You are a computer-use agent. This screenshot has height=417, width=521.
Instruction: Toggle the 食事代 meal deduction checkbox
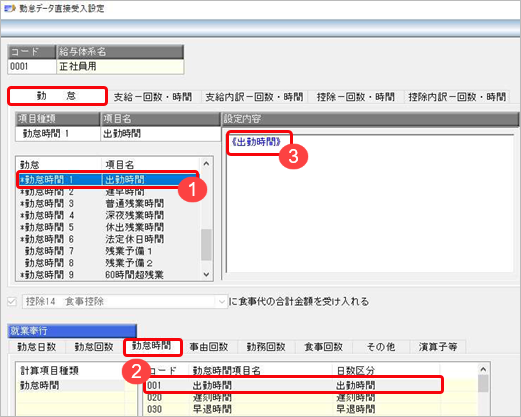[12, 302]
